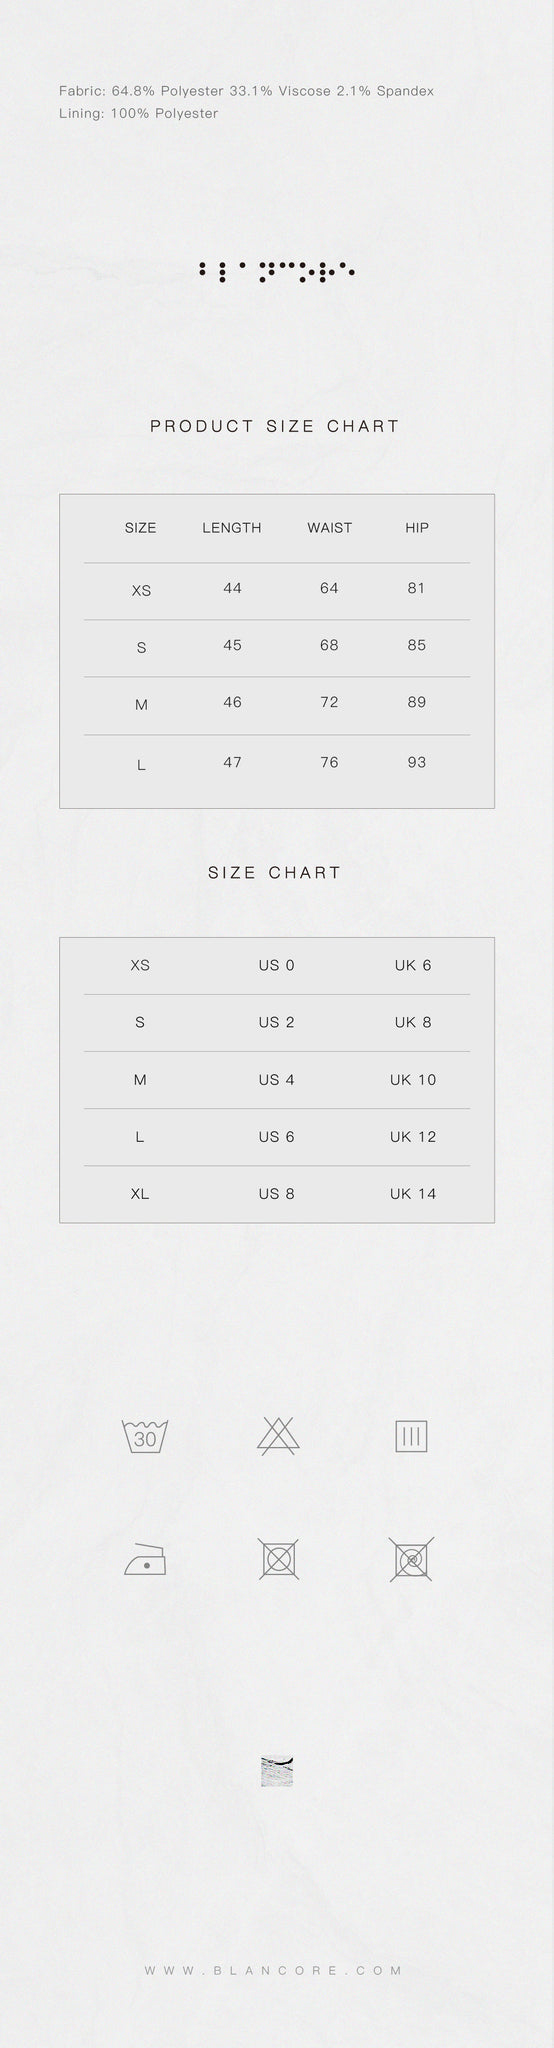This screenshot has width=554, height=2048.
Task: Click the crossed-out tumble dry icon in the middle
Action: click(x=277, y=1558)
